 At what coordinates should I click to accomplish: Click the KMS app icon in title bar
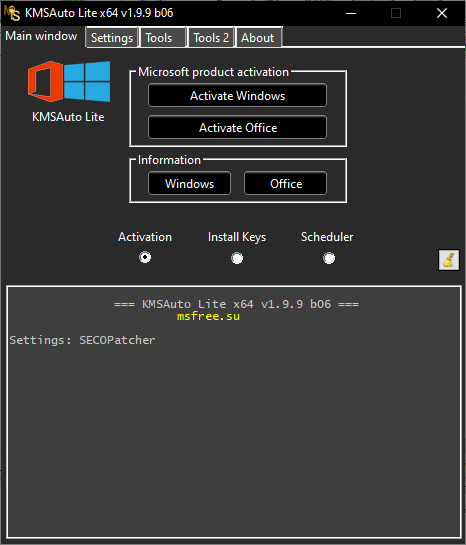pyautogui.click(x=12, y=13)
